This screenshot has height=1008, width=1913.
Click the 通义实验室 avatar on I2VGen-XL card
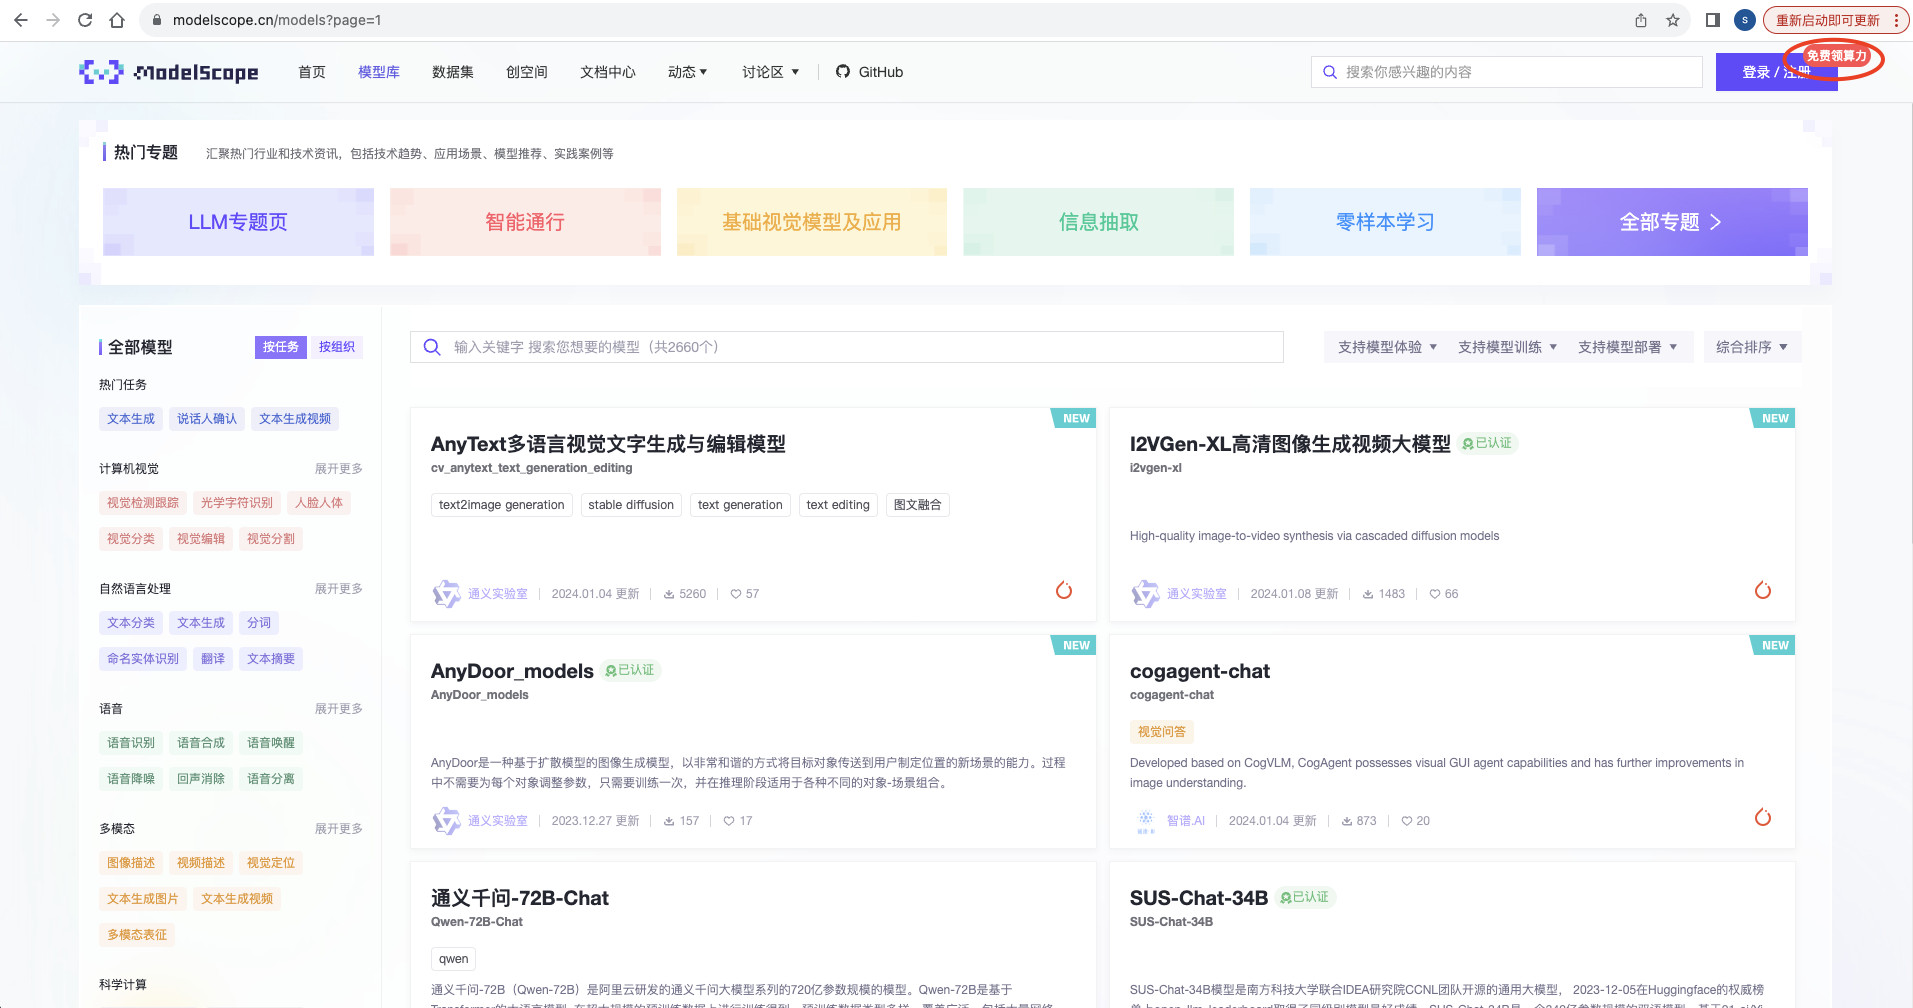pos(1145,594)
